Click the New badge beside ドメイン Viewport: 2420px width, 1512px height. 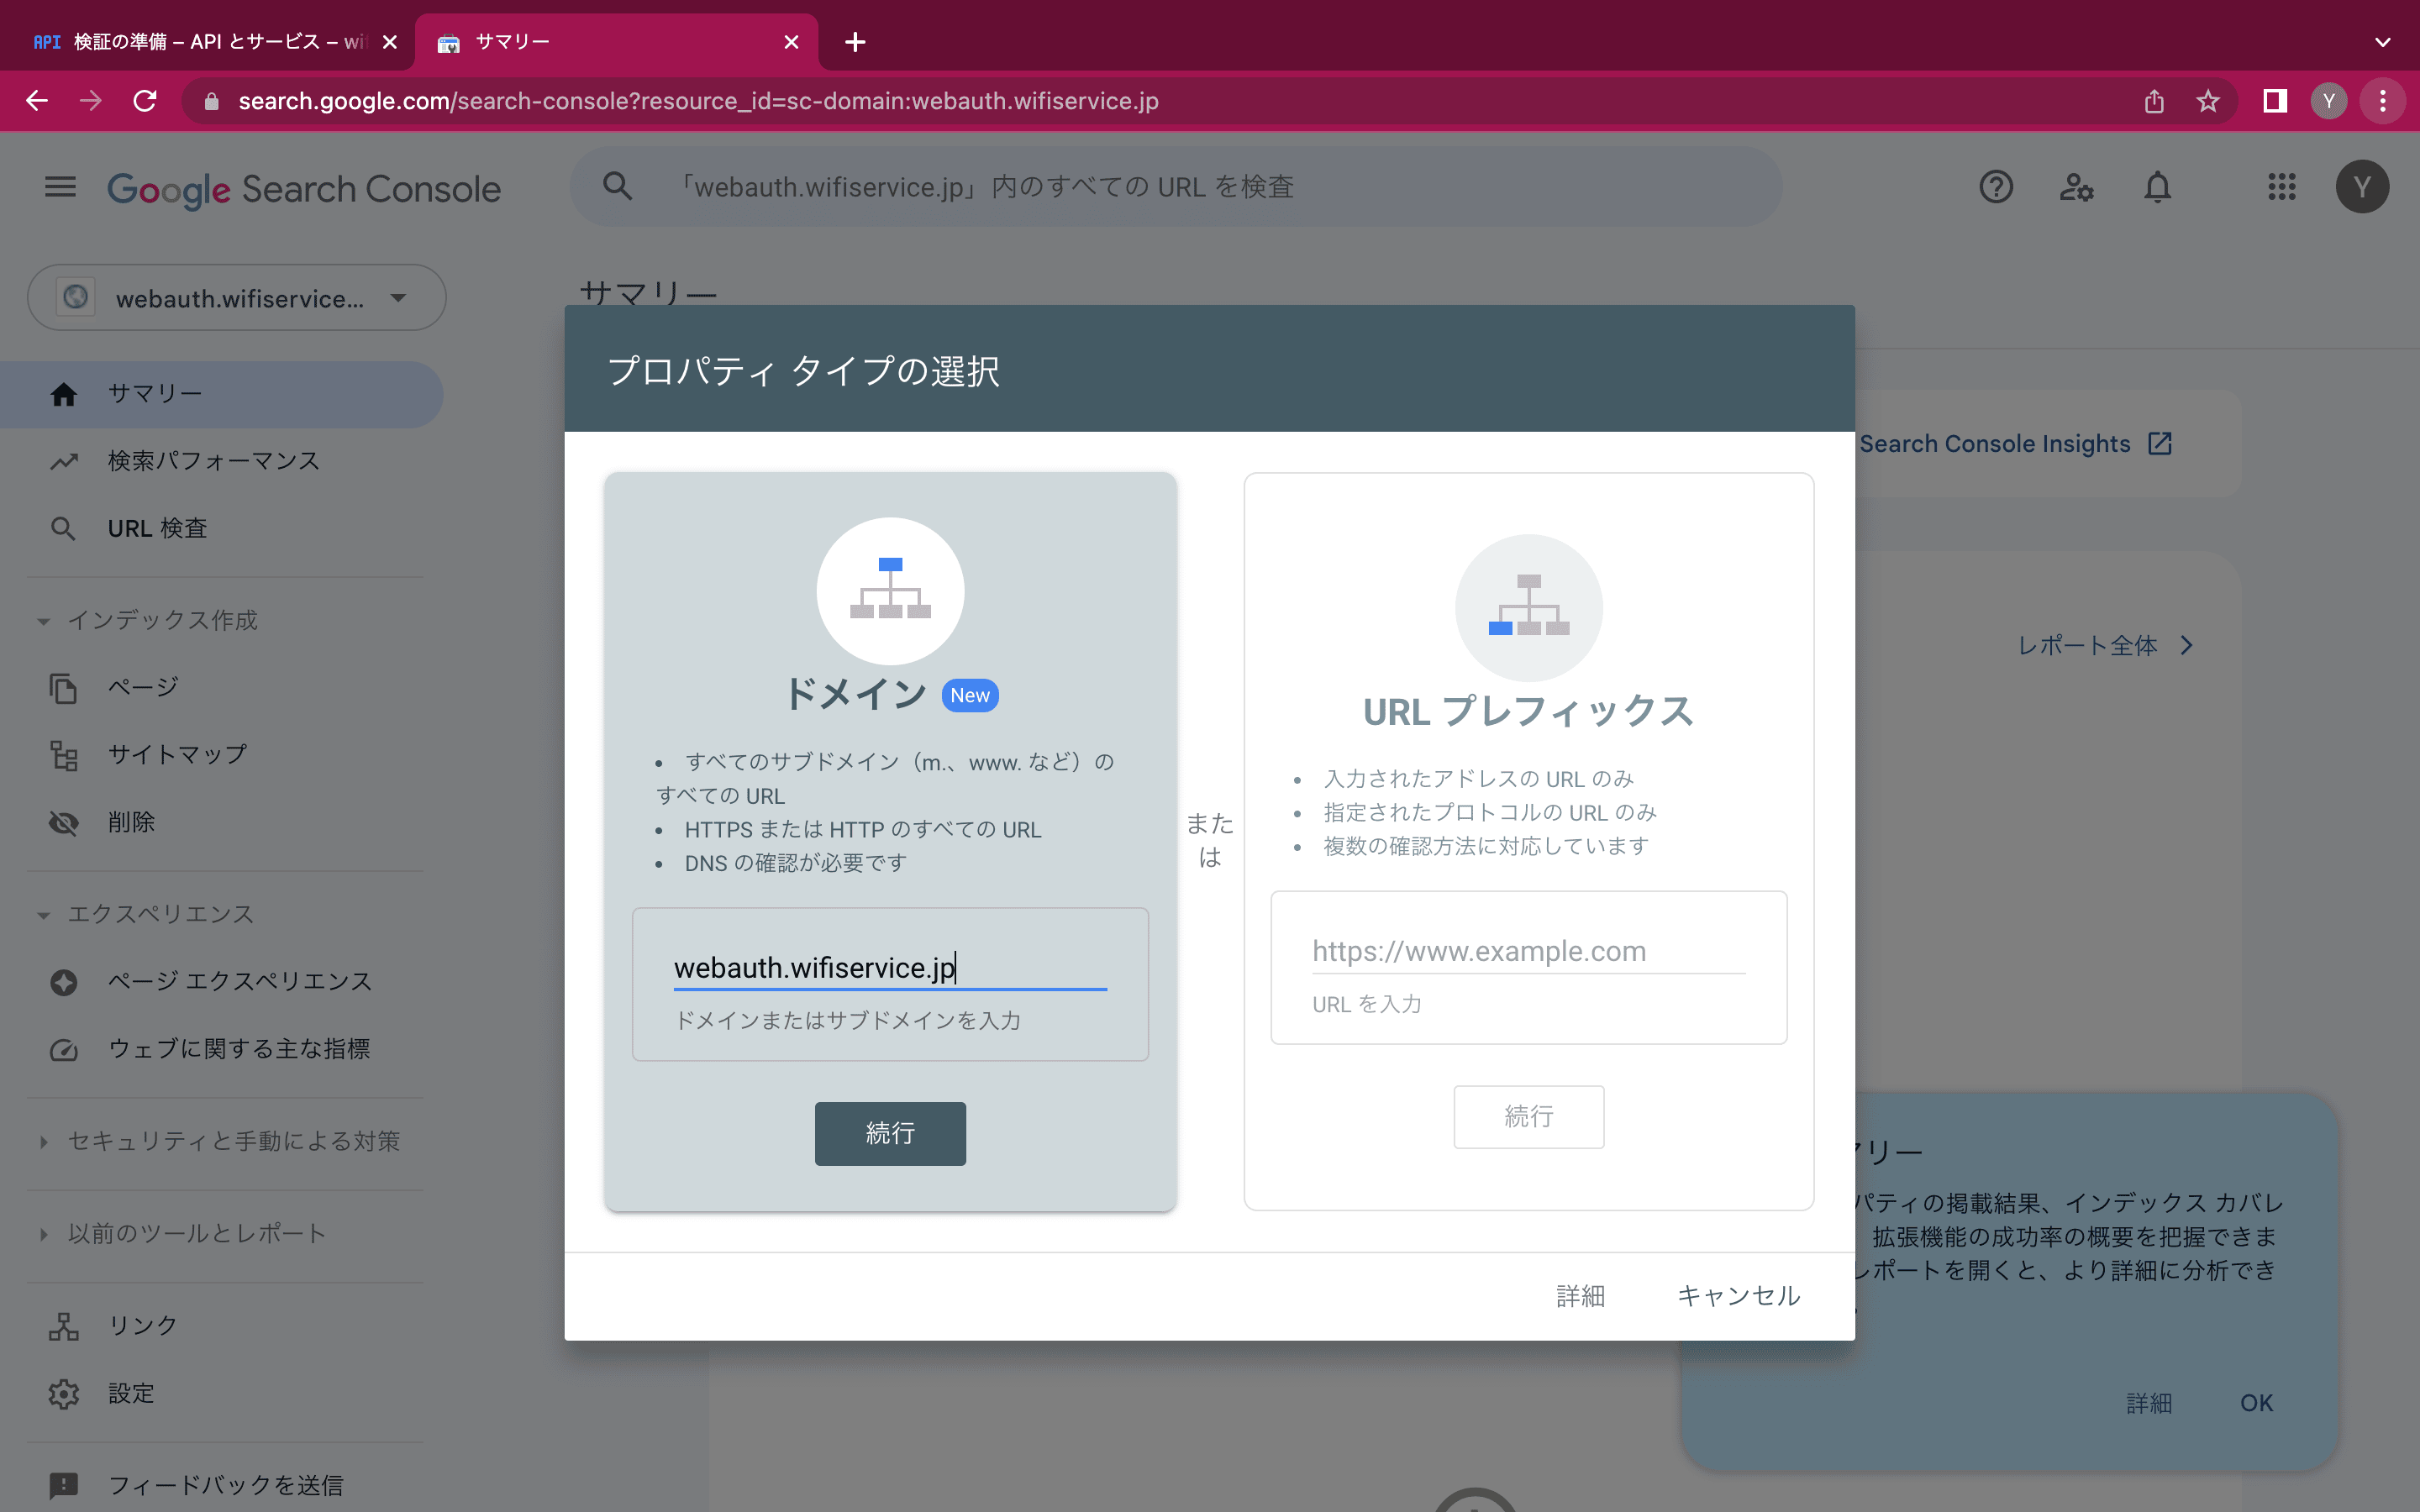tap(970, 695)
